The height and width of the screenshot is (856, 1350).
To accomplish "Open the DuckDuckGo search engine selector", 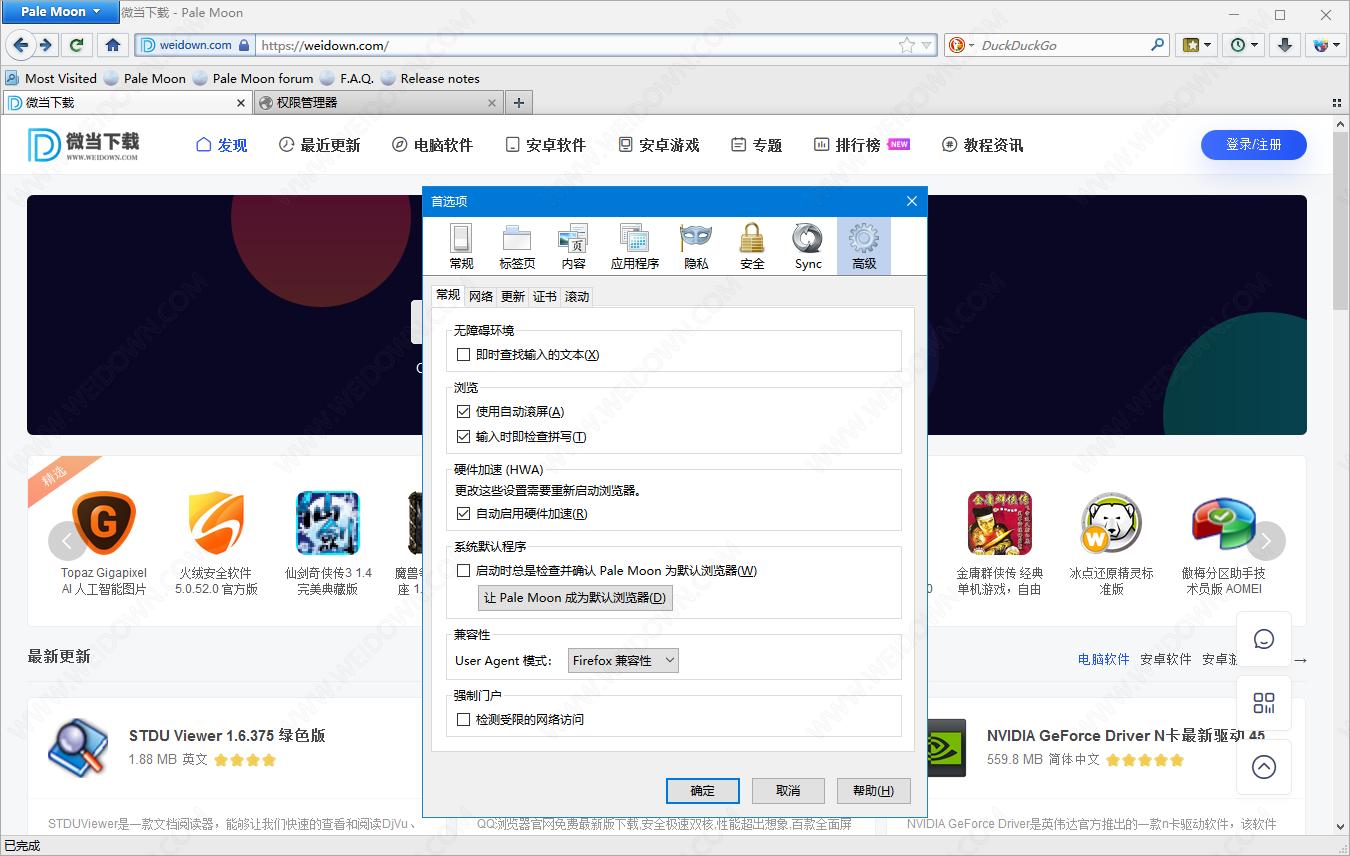I will coord(961,45).
